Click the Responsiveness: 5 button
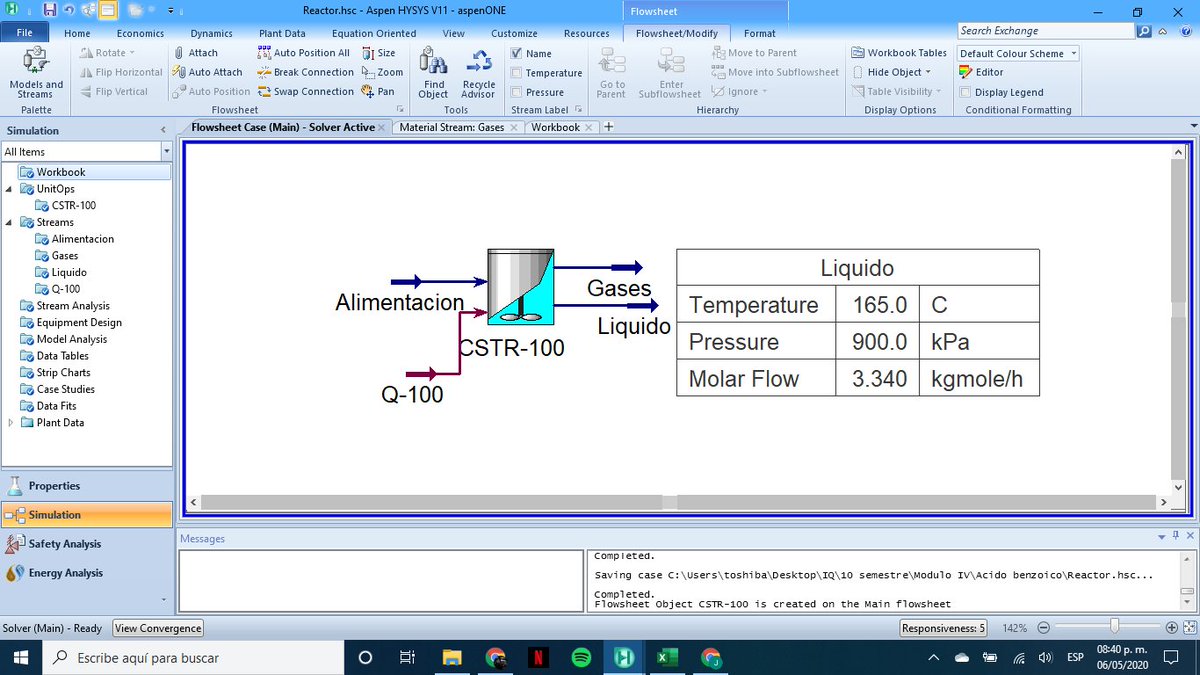Image resolution: width=1200 pixels, height=675 pixels. (x=944, y=628)
